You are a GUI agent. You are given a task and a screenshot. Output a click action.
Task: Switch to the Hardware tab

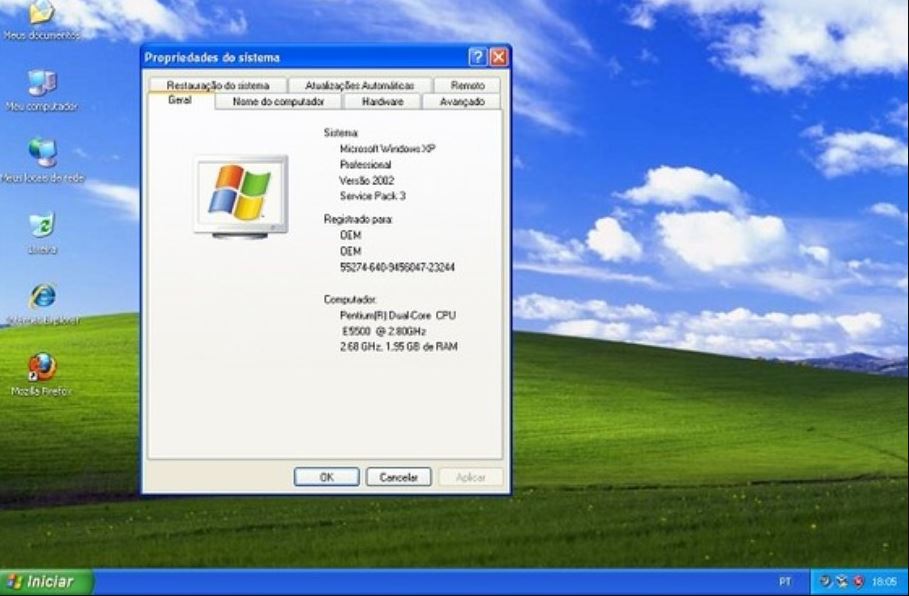pos(383,101)
